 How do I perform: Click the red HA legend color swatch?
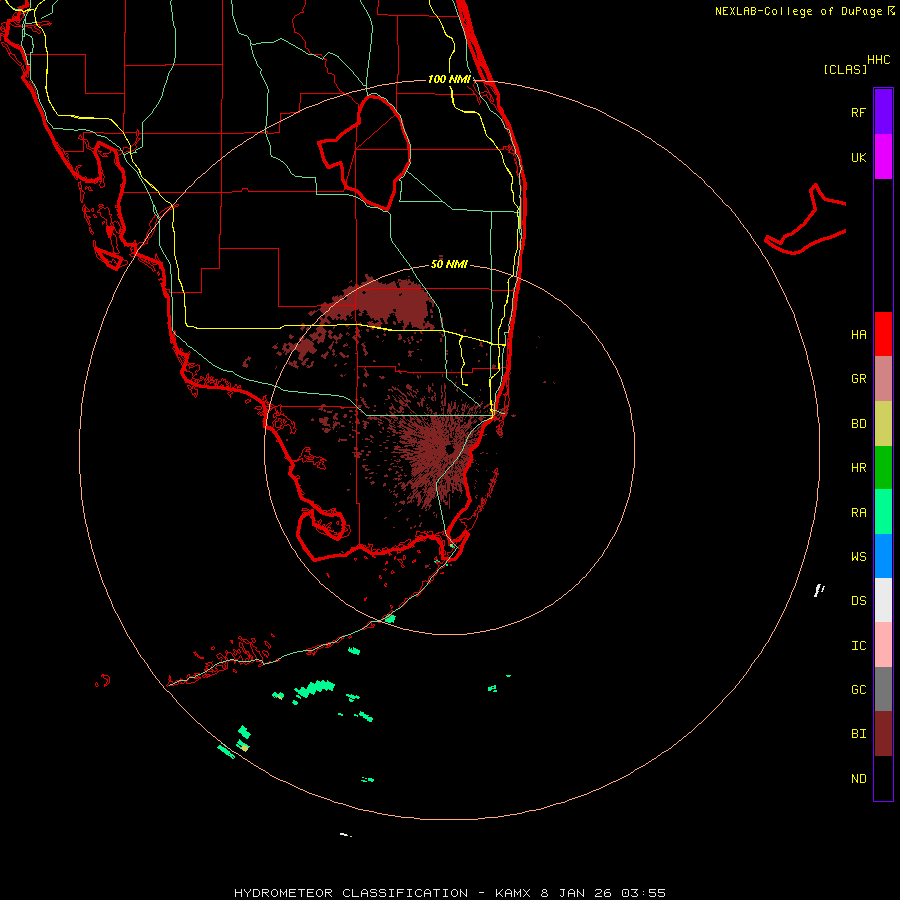click(x=883, y=334)
